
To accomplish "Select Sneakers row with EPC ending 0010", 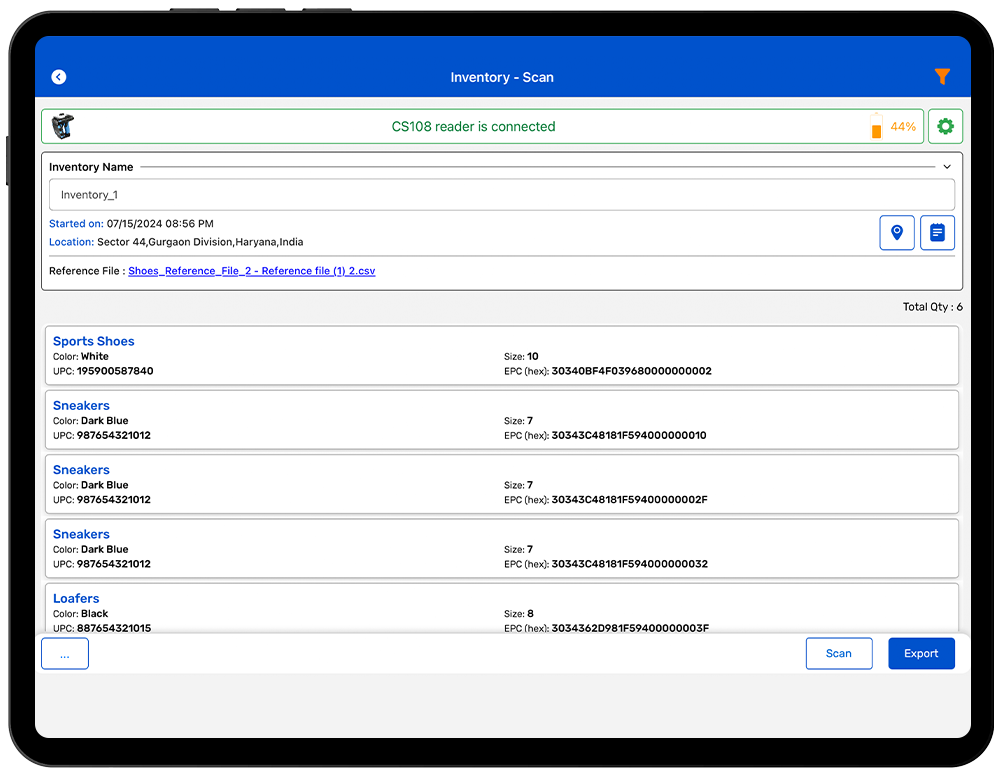I will 501,420.
